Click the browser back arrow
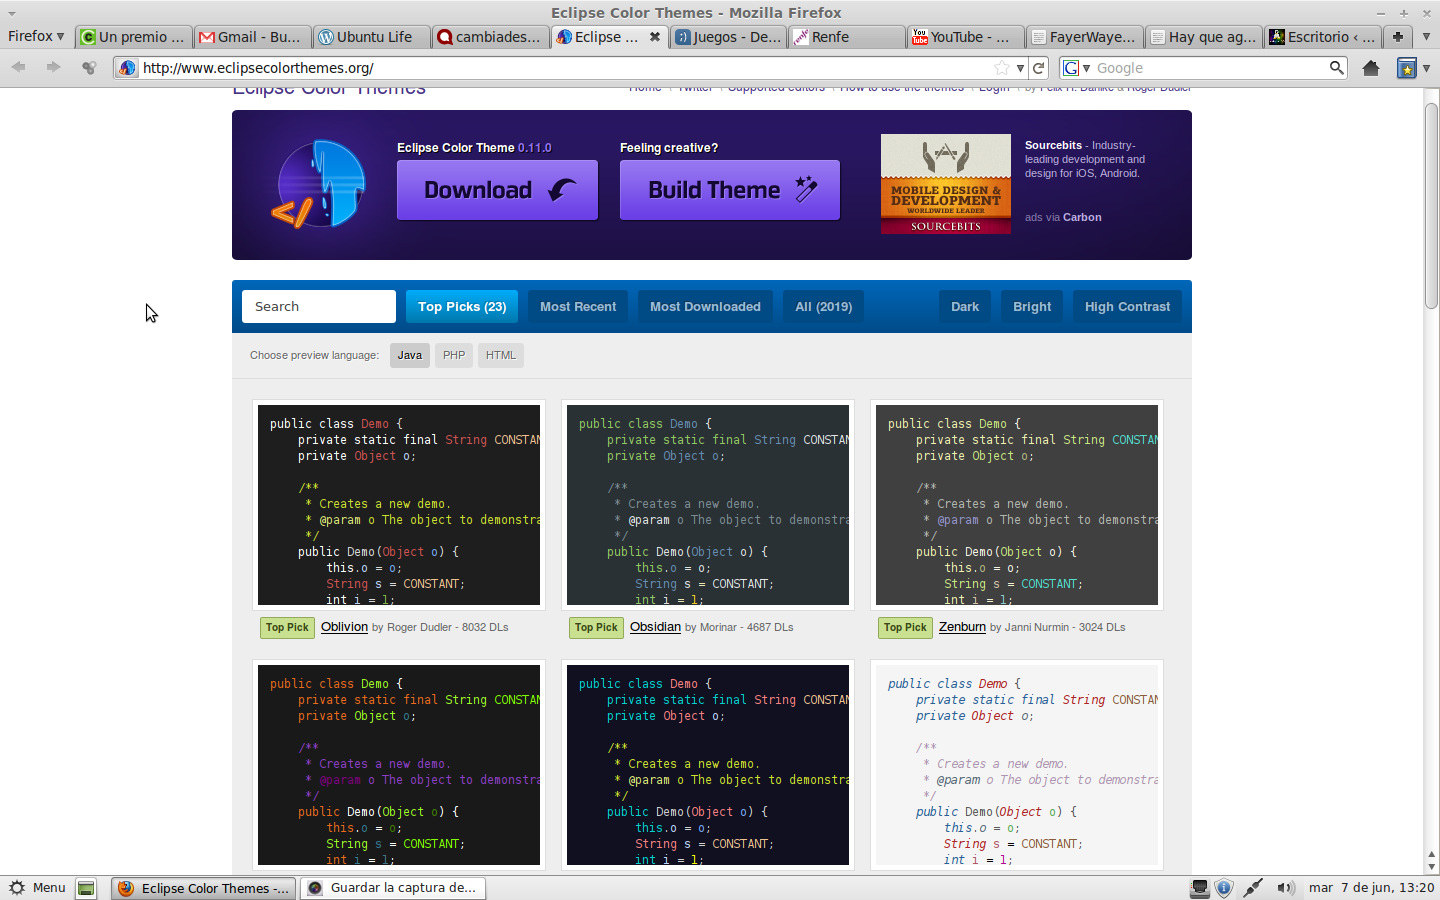The image size is (1440, 900). 19,67
